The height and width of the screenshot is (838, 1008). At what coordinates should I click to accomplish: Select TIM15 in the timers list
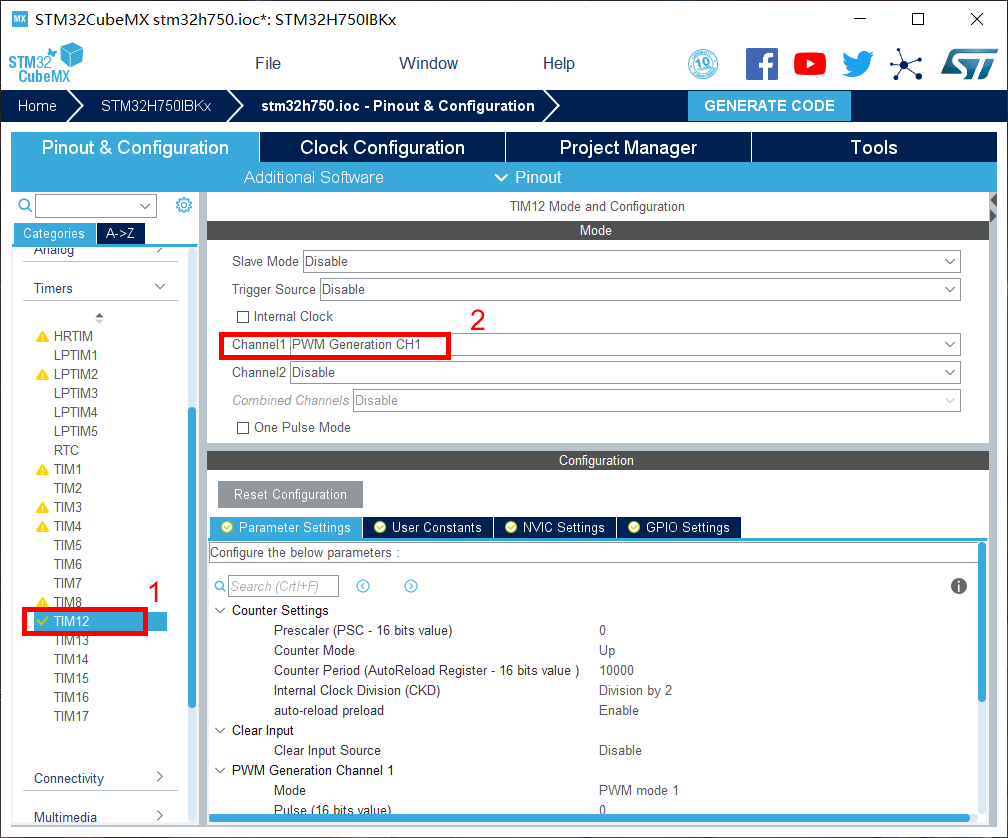coord(71,678)
